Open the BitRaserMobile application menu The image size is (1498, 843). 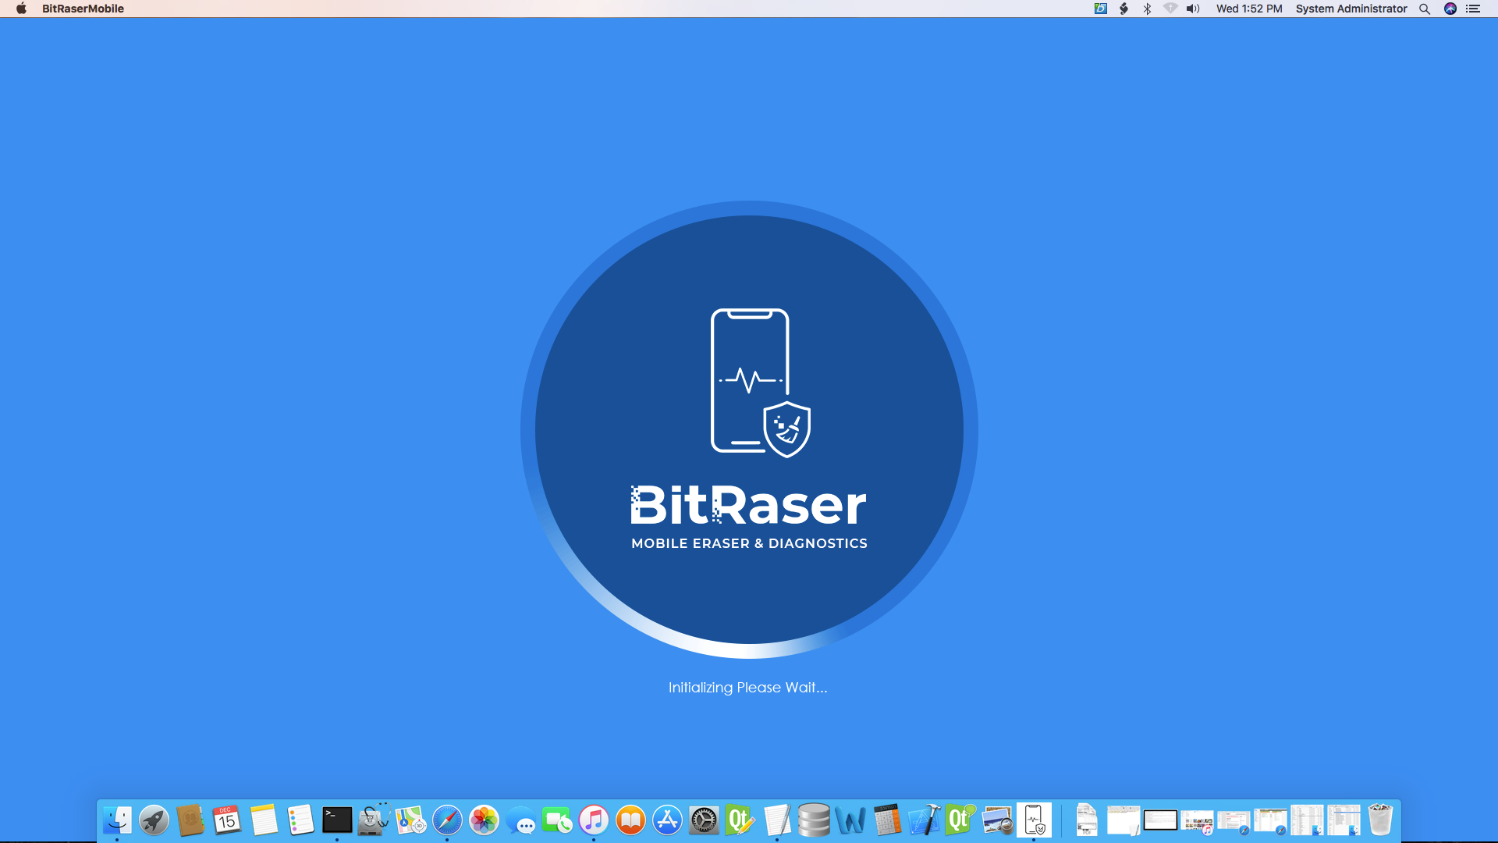(x=83, y=8)
